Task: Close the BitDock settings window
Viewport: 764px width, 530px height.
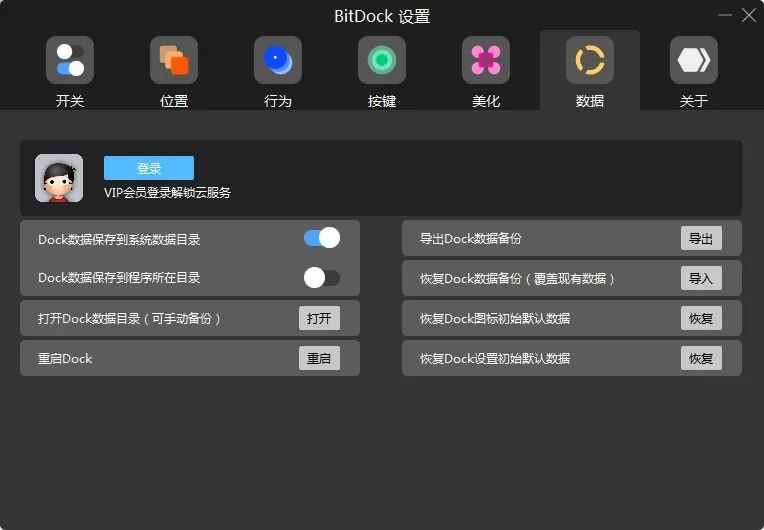Action: click(748, 15)
